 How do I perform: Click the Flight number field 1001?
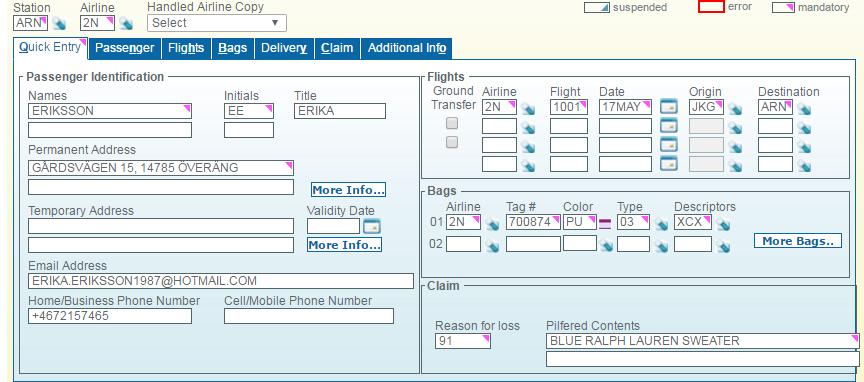[569, 107]
